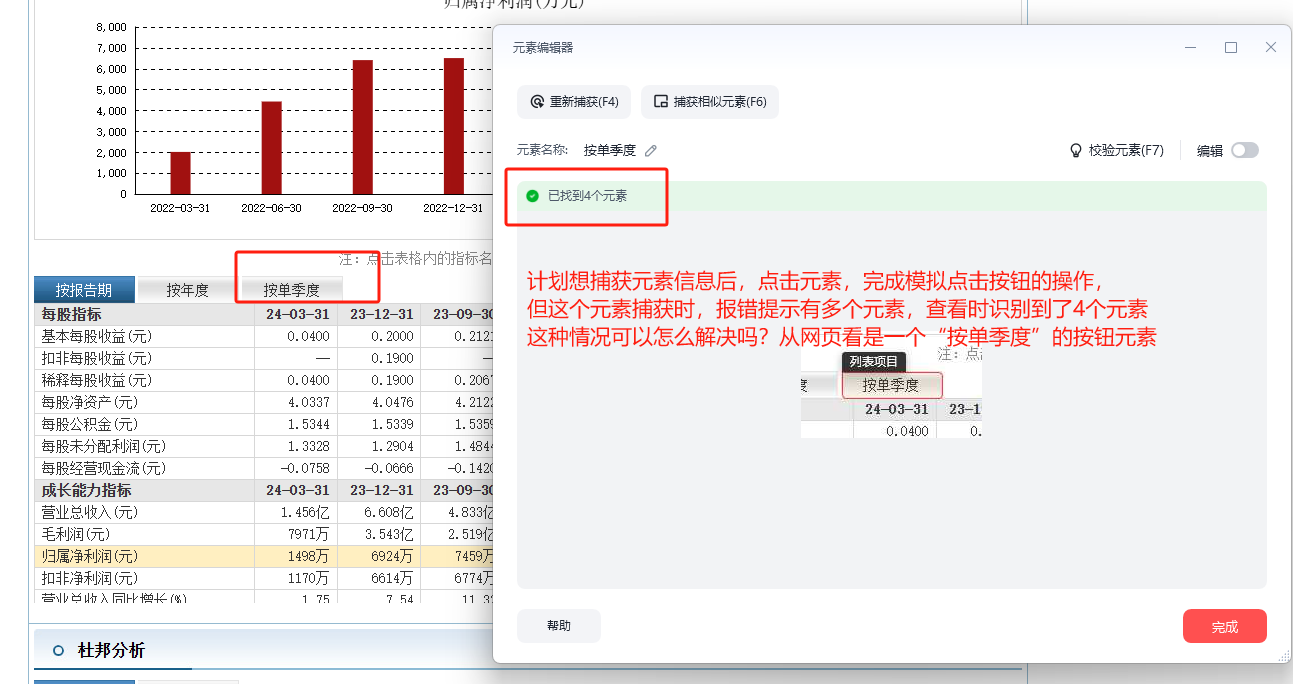Toggle the 编辑 edit switch

(1244, 150)
